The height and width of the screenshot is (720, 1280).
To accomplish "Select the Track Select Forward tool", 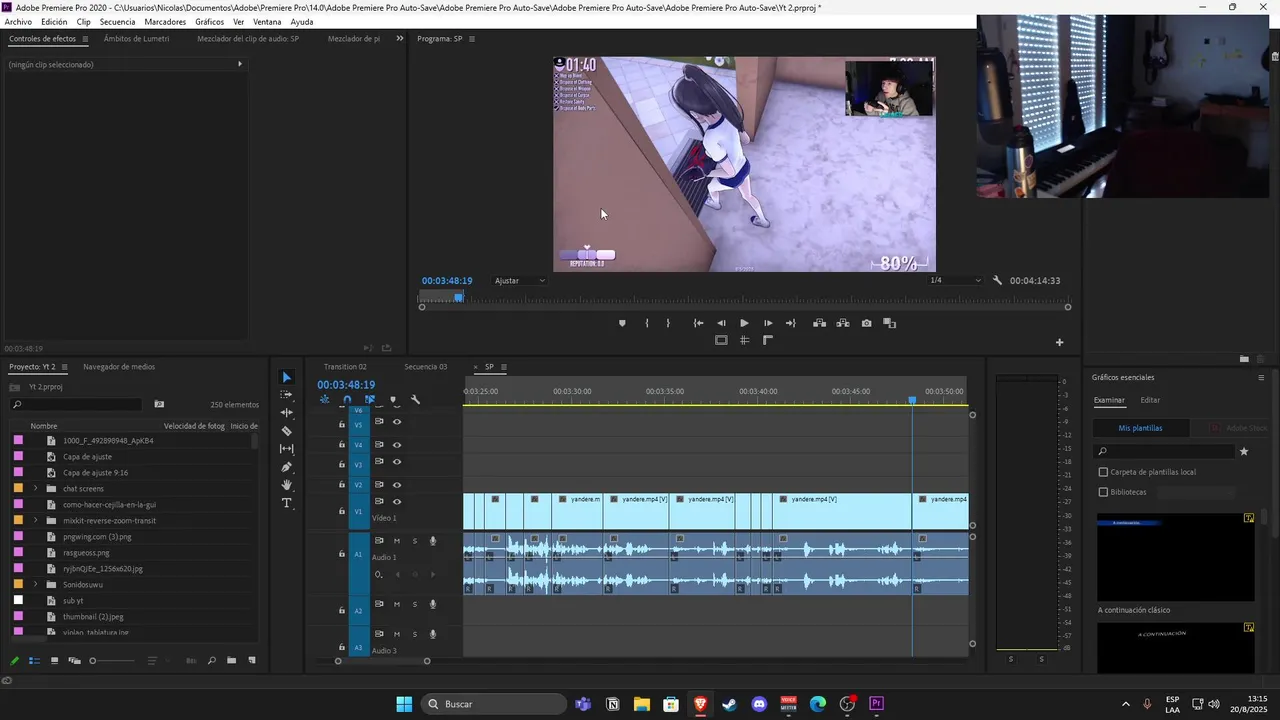I will [x=287, y=395].
